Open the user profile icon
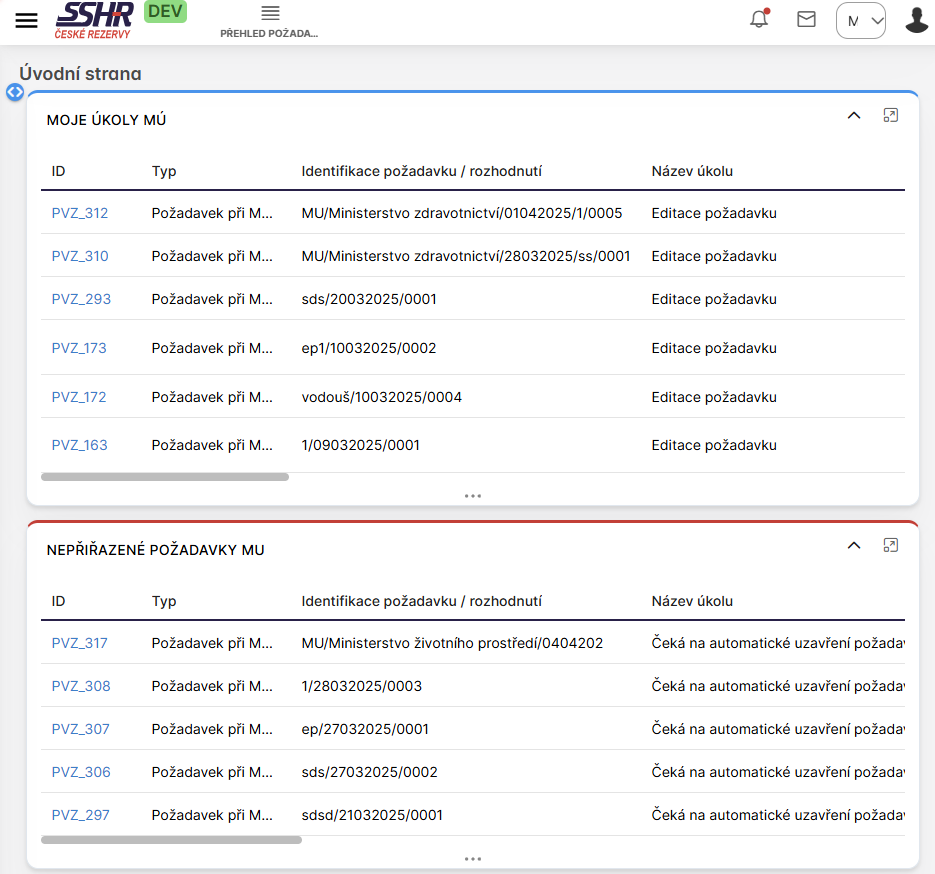This screenshot has height=874, width=935. click(916, 20)
